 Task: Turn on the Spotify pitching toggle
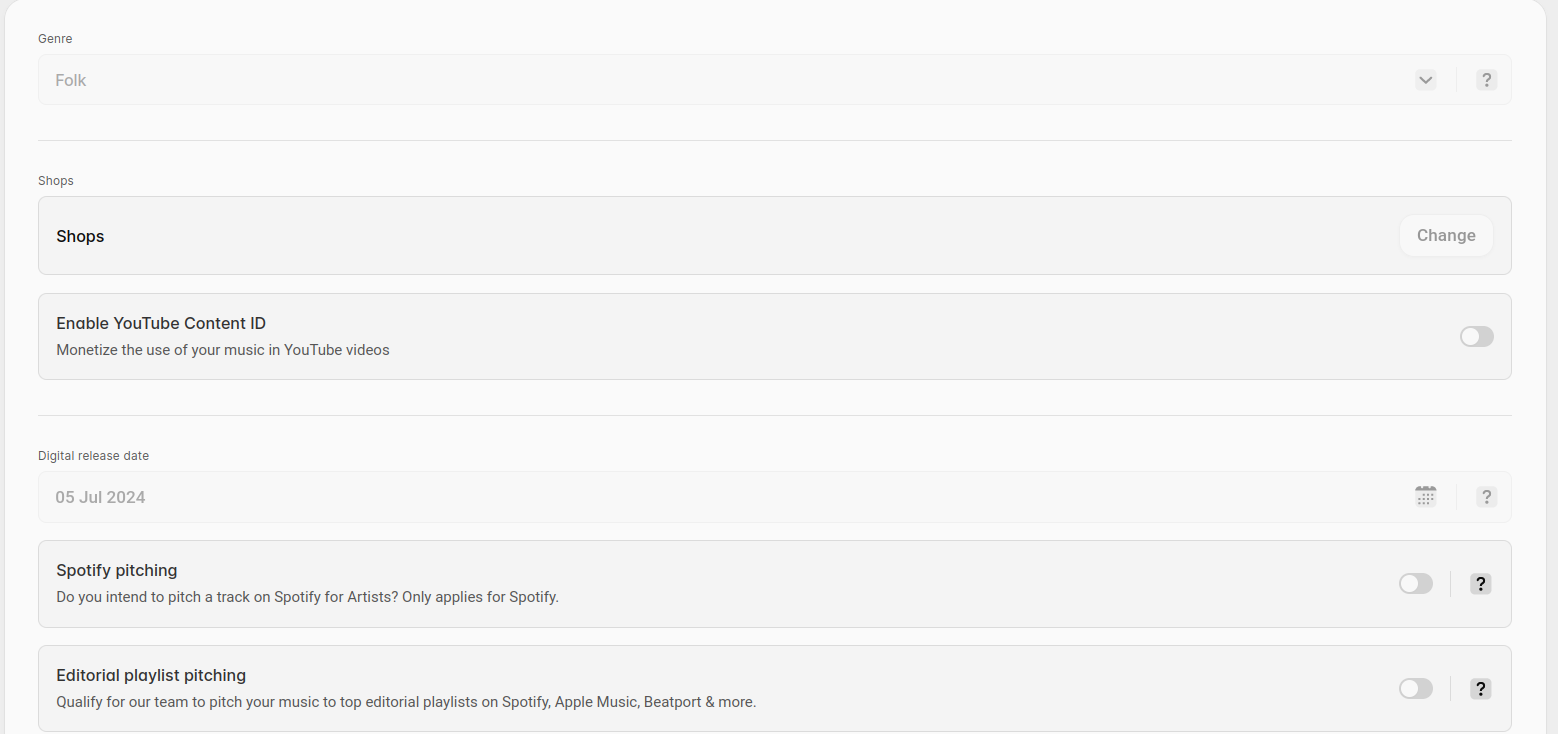[x=1415, y=584]
